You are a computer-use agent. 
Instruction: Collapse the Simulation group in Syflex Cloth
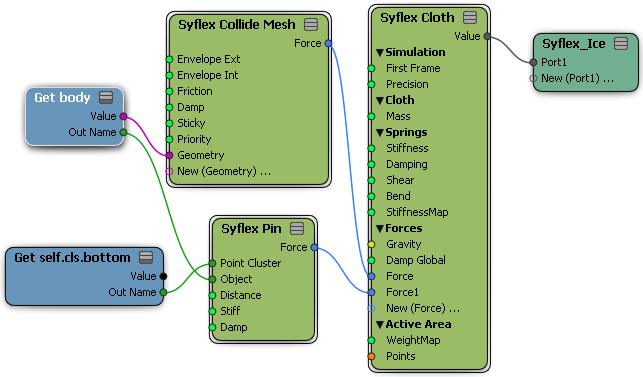[x=380, y=53]
